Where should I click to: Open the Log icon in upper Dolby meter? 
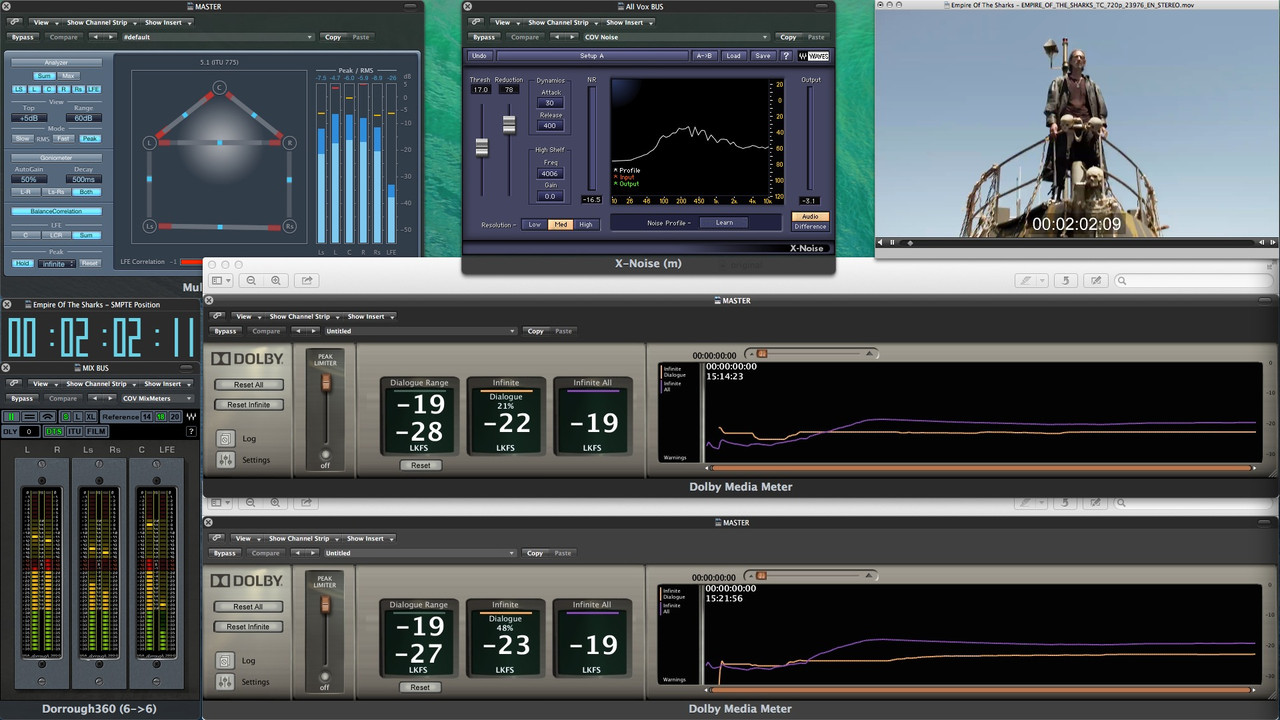(x=225, y=438)
